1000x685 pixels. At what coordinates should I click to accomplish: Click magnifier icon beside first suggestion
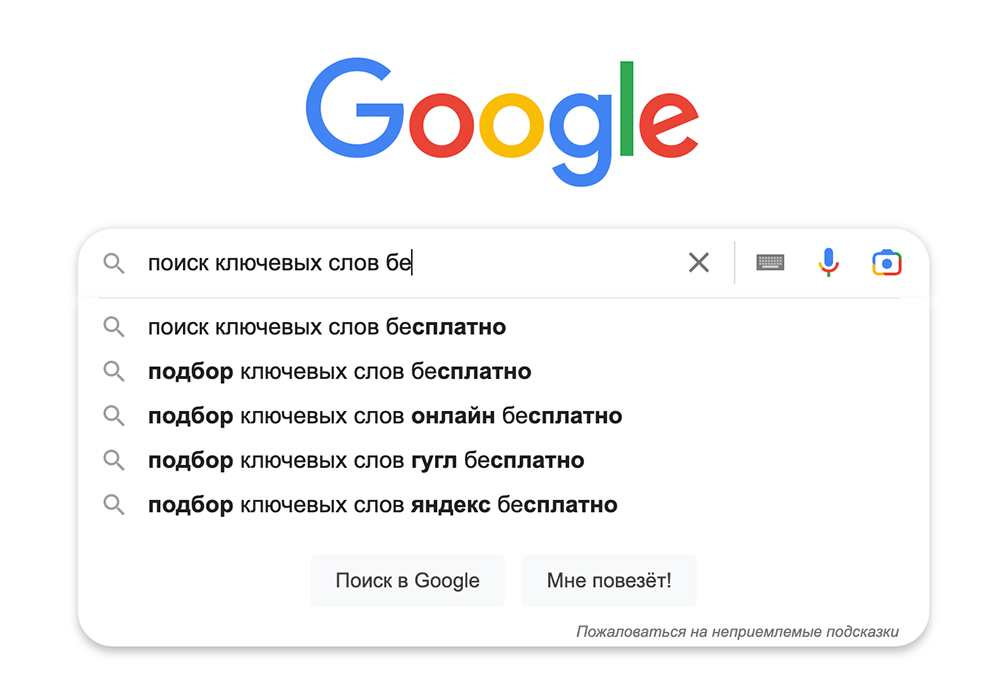114,327
